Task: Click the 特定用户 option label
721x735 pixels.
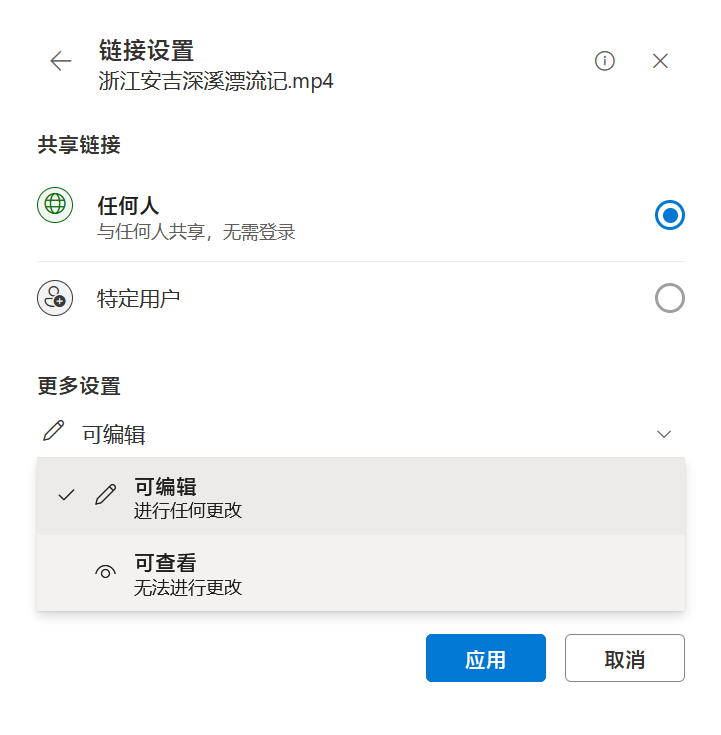Action: [139, 298]
